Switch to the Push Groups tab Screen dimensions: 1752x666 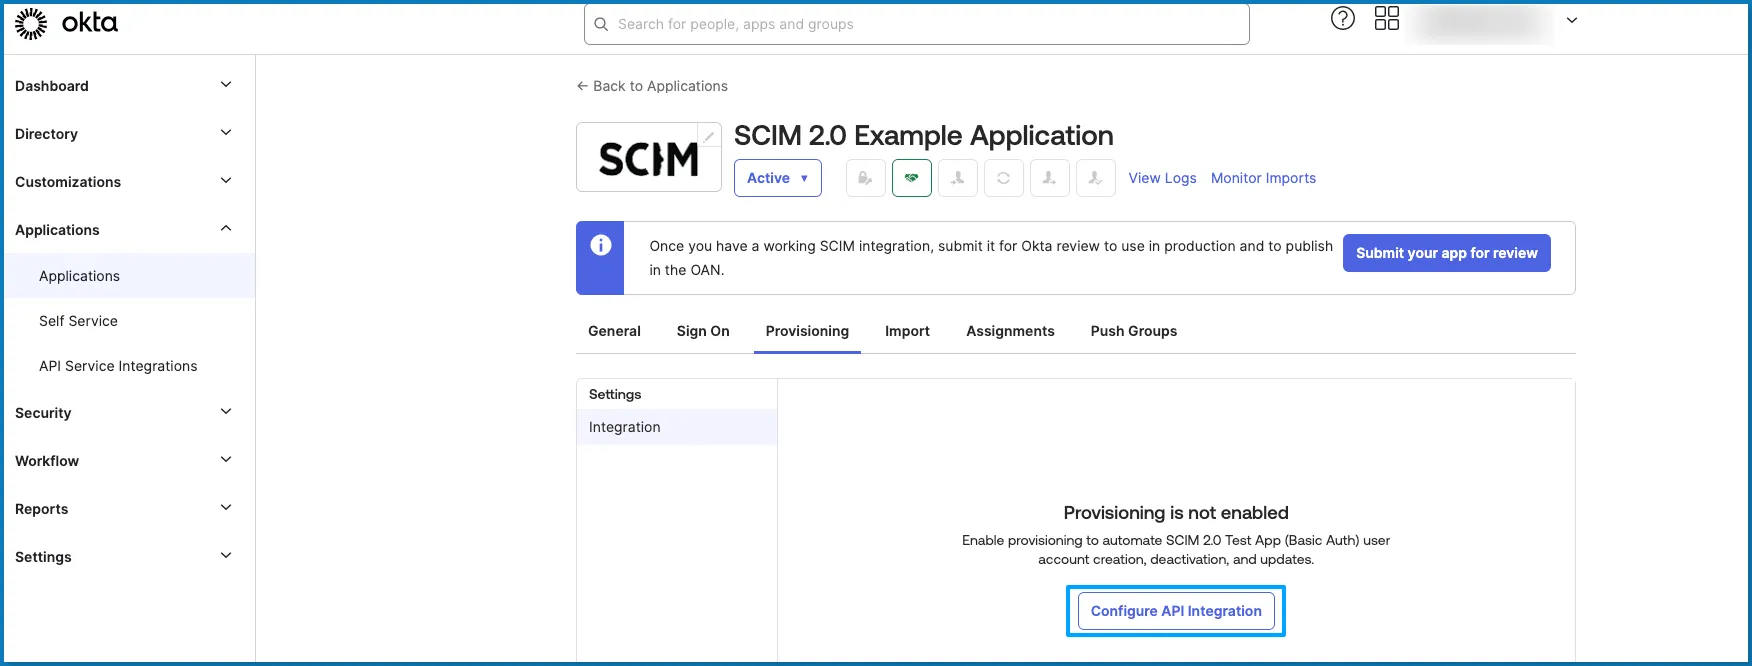1133,331
